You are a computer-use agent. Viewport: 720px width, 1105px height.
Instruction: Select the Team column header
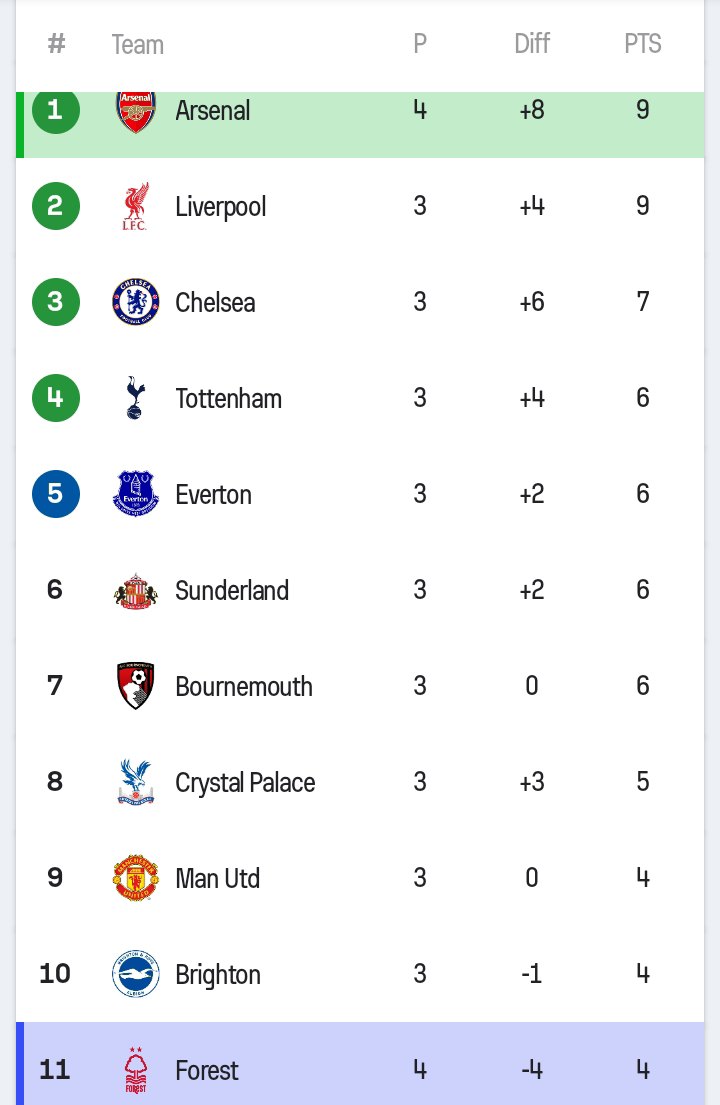tap(137, 44)
